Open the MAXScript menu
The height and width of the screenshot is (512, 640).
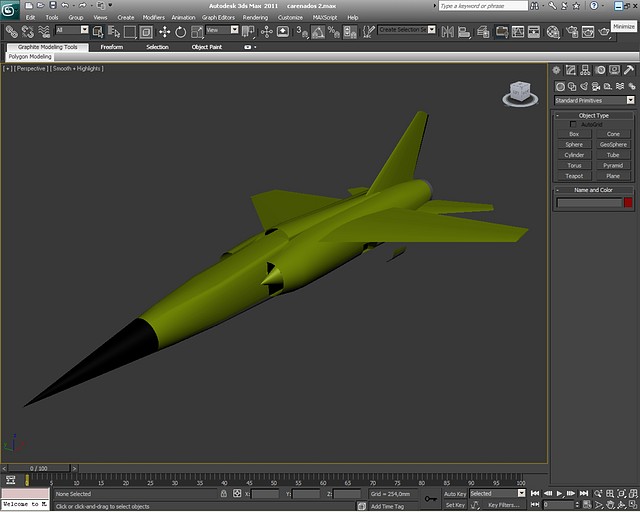point(325,18)
